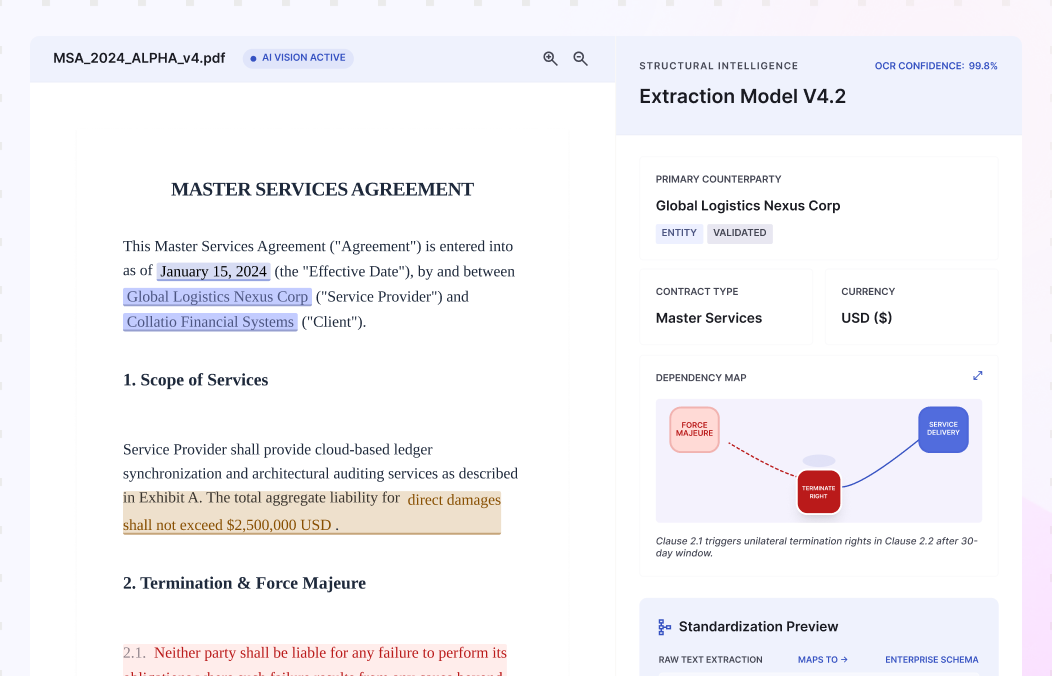Zoom in on the PDF document
This screenshot has width=1052, height=676.
click(x=550, y=58)
